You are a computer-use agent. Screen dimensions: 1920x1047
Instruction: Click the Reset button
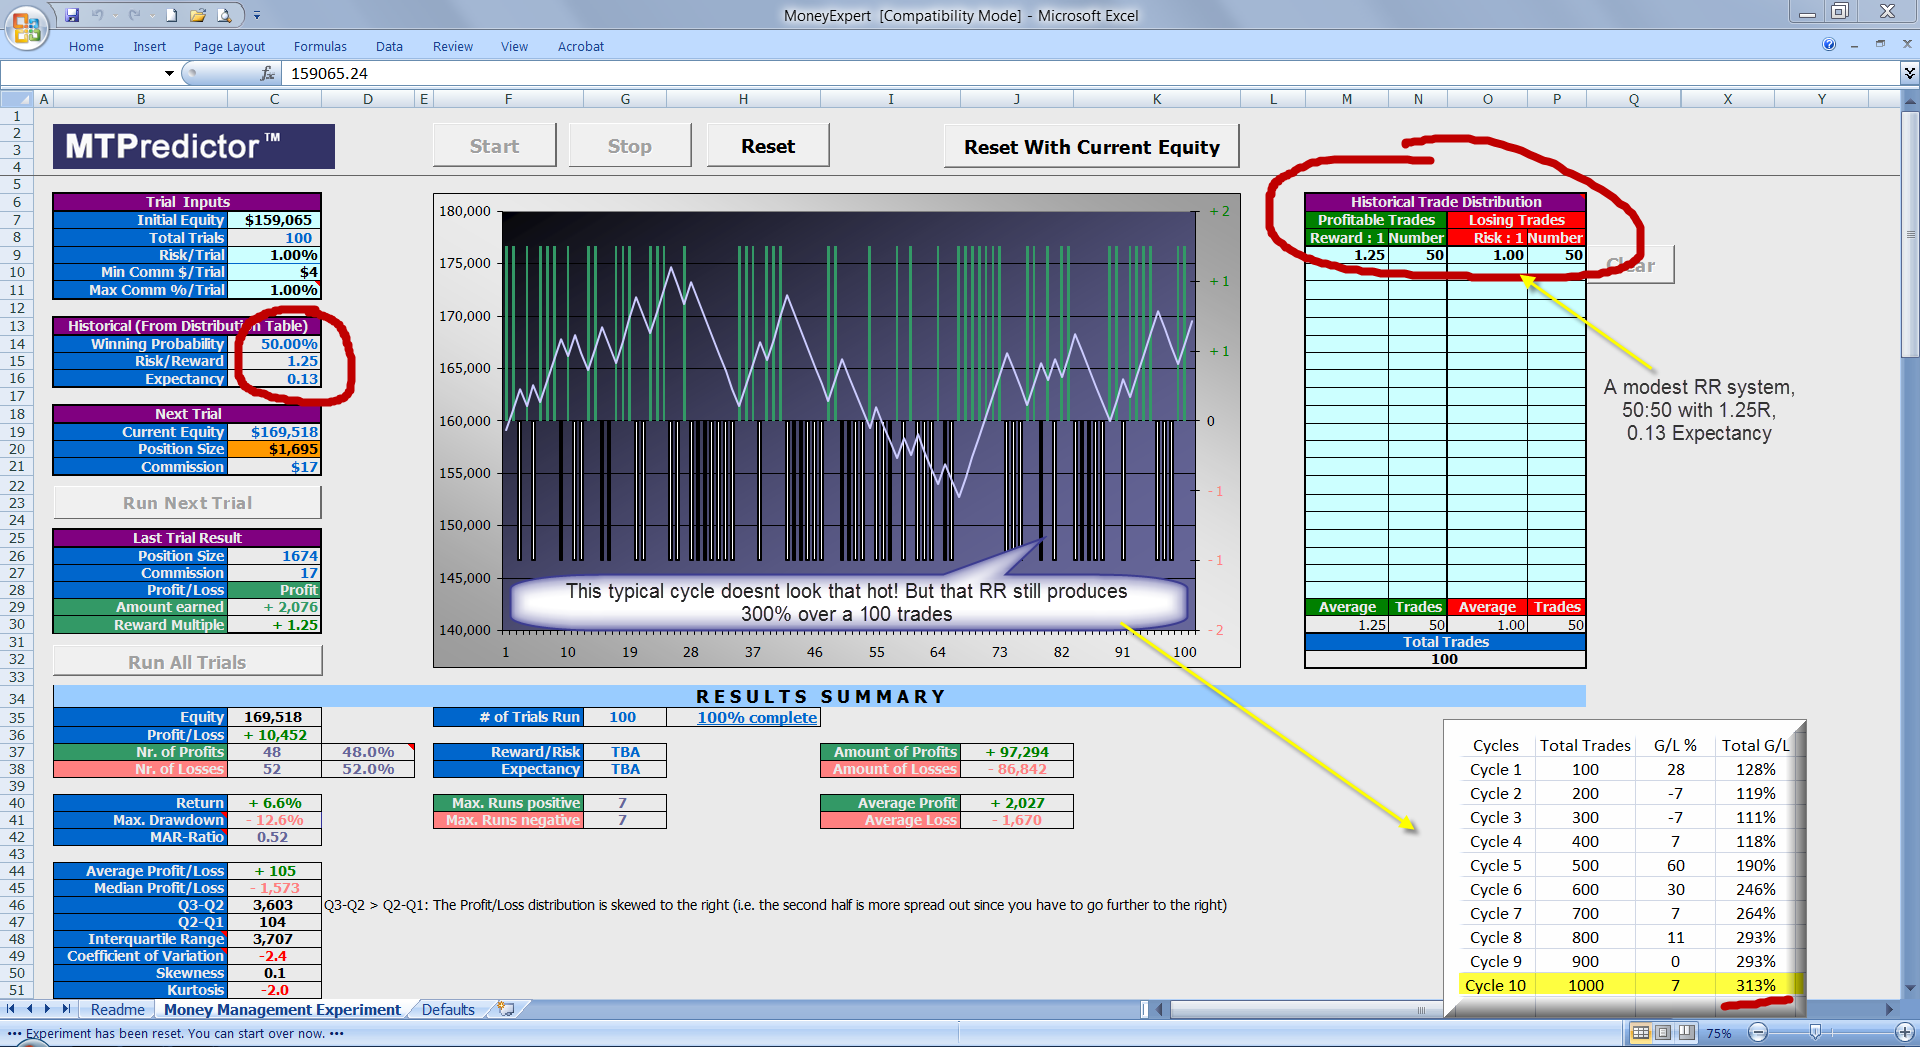click(x=768, y=146)
